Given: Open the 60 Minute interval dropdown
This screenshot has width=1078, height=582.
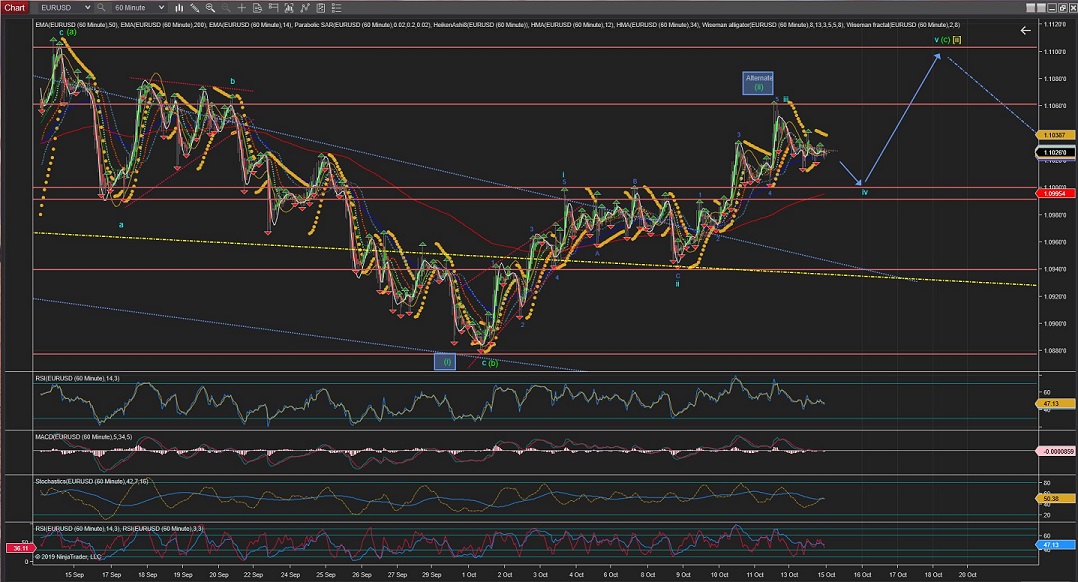Looking at the screenshot, I should click(139, 8).
